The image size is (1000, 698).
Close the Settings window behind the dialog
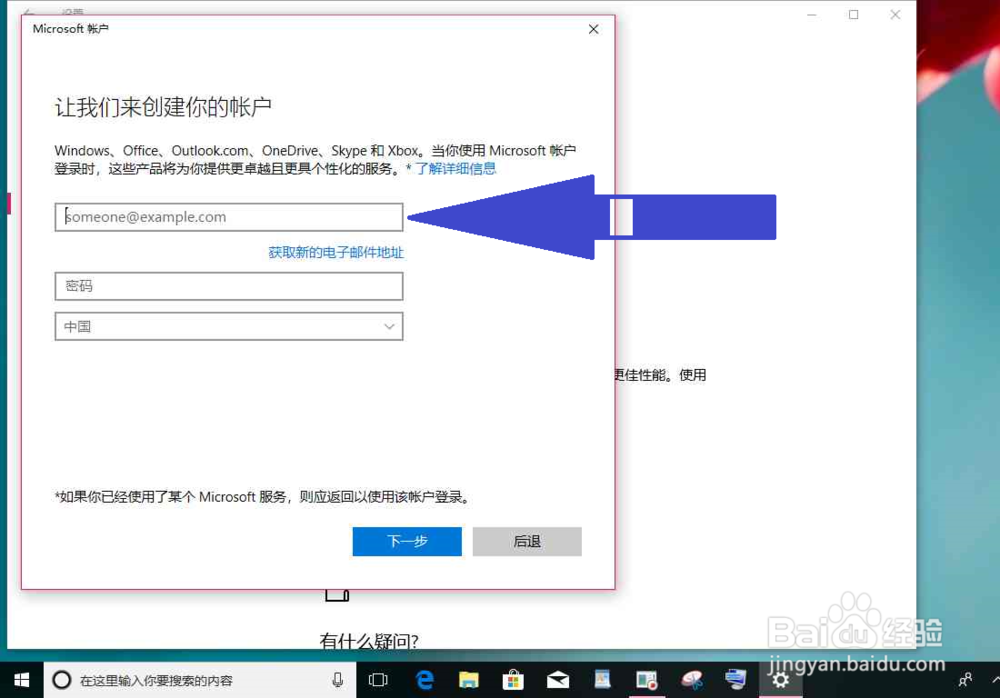click(x=895, y=15)
